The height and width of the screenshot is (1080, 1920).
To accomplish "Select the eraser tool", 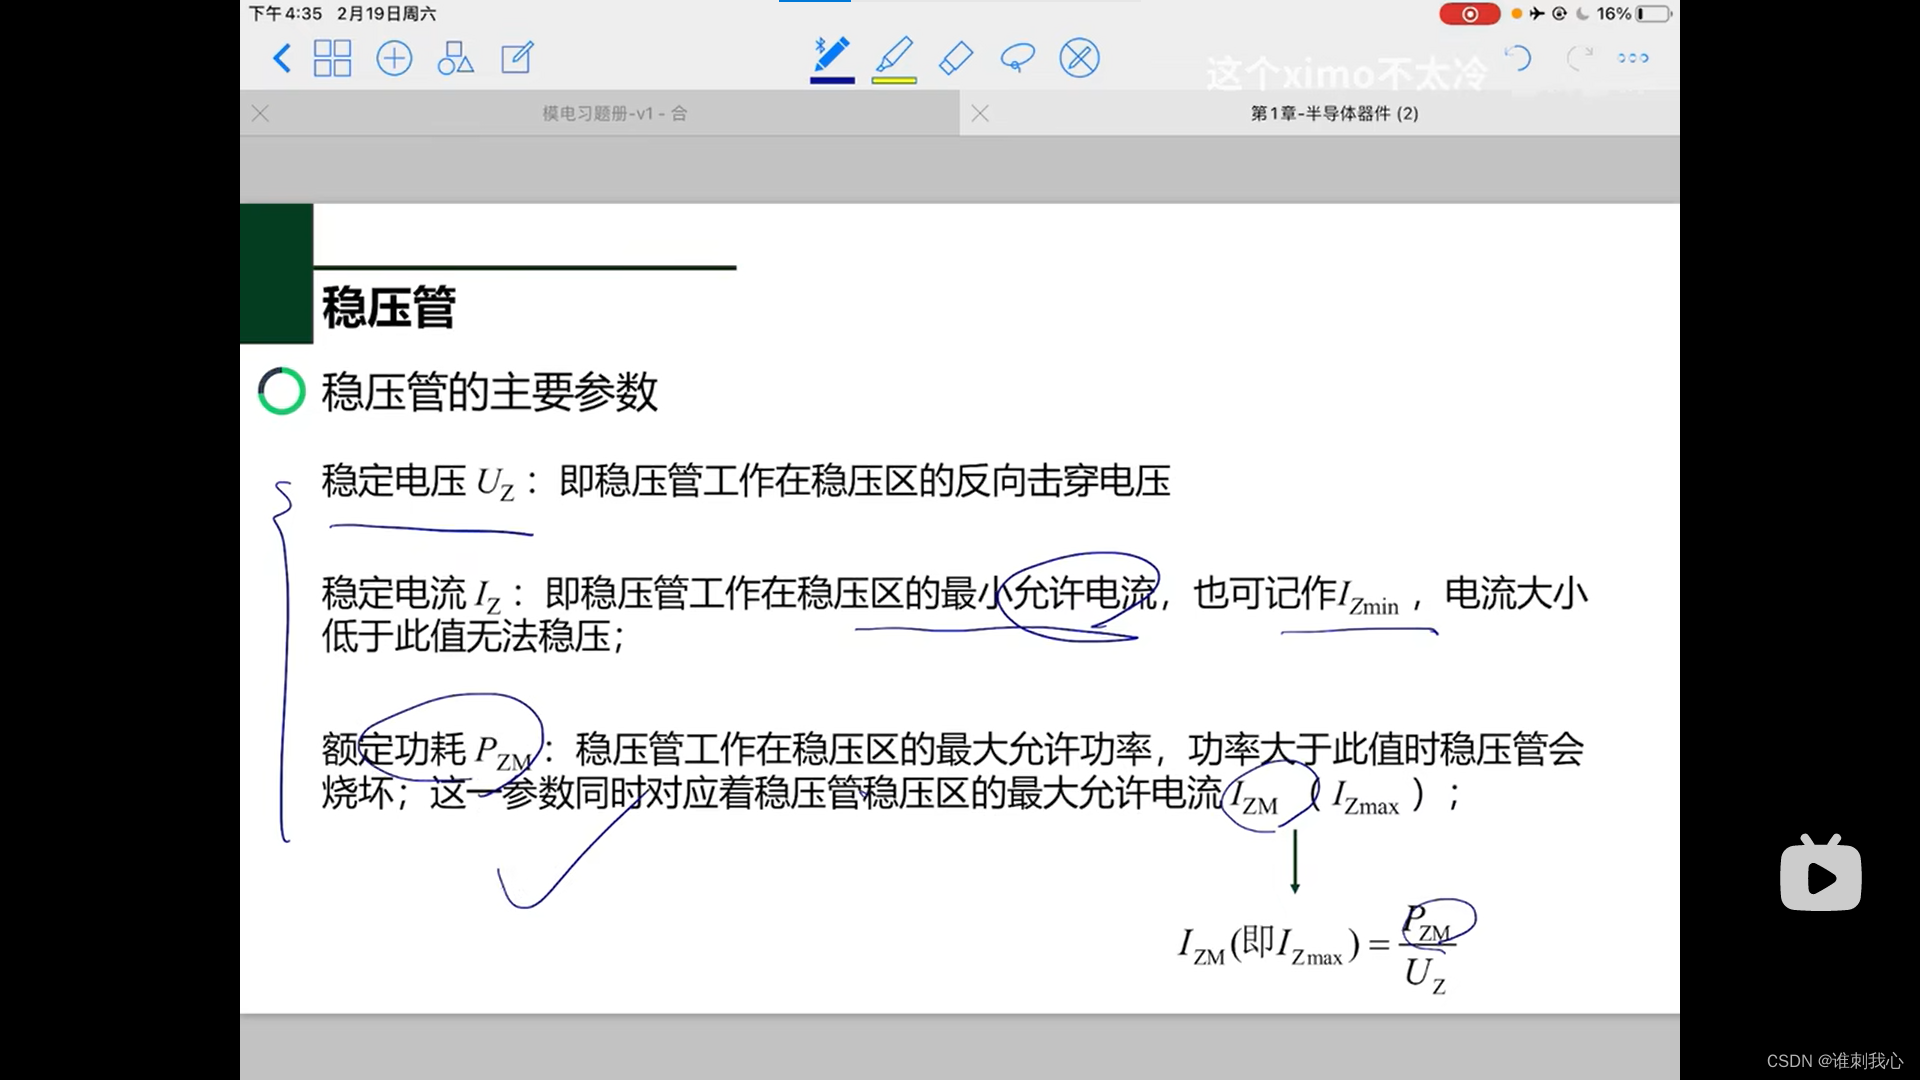I will click(956, 58).
